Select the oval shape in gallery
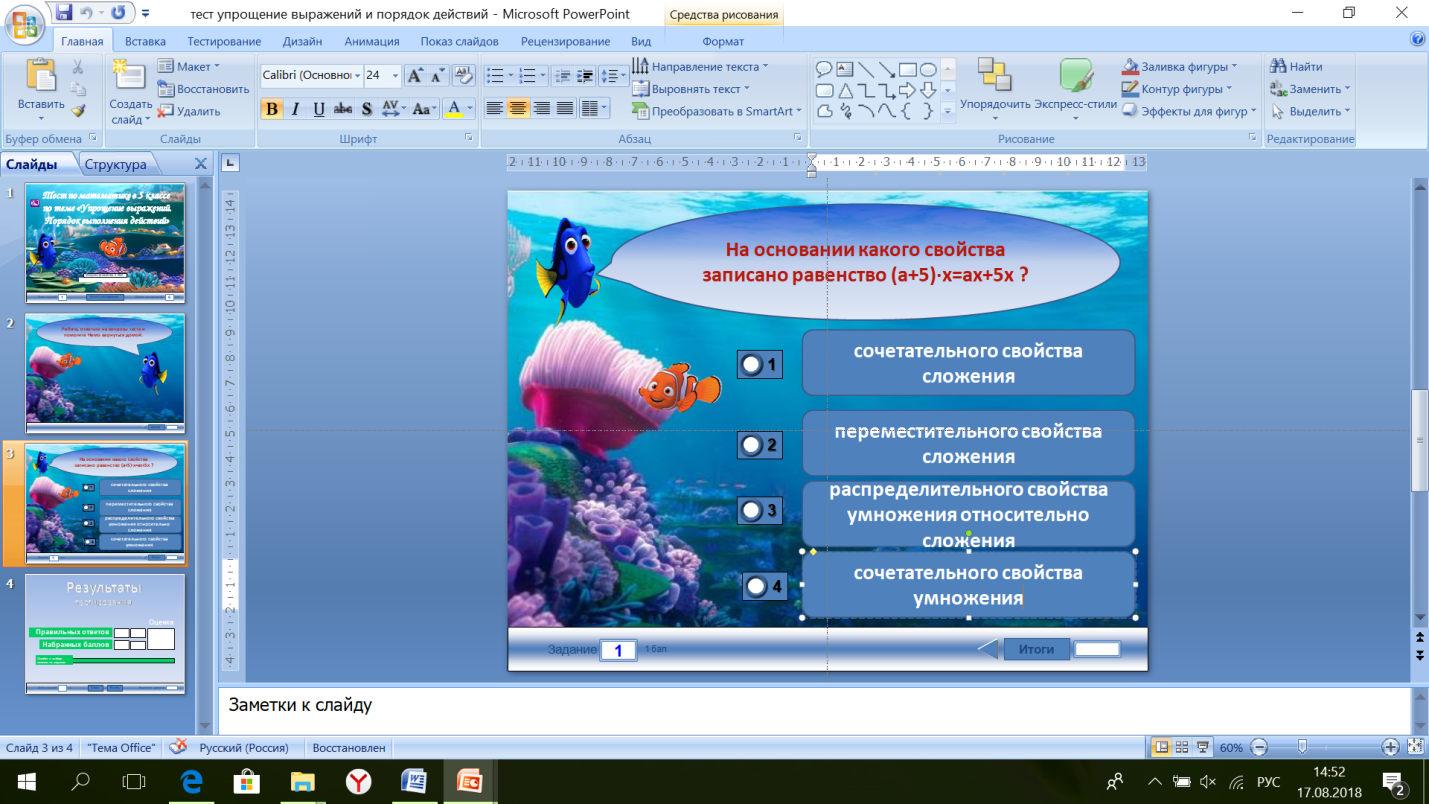The width and height of the screenshot is (1429, 804). pyautogui.click(x=928, y=69)
